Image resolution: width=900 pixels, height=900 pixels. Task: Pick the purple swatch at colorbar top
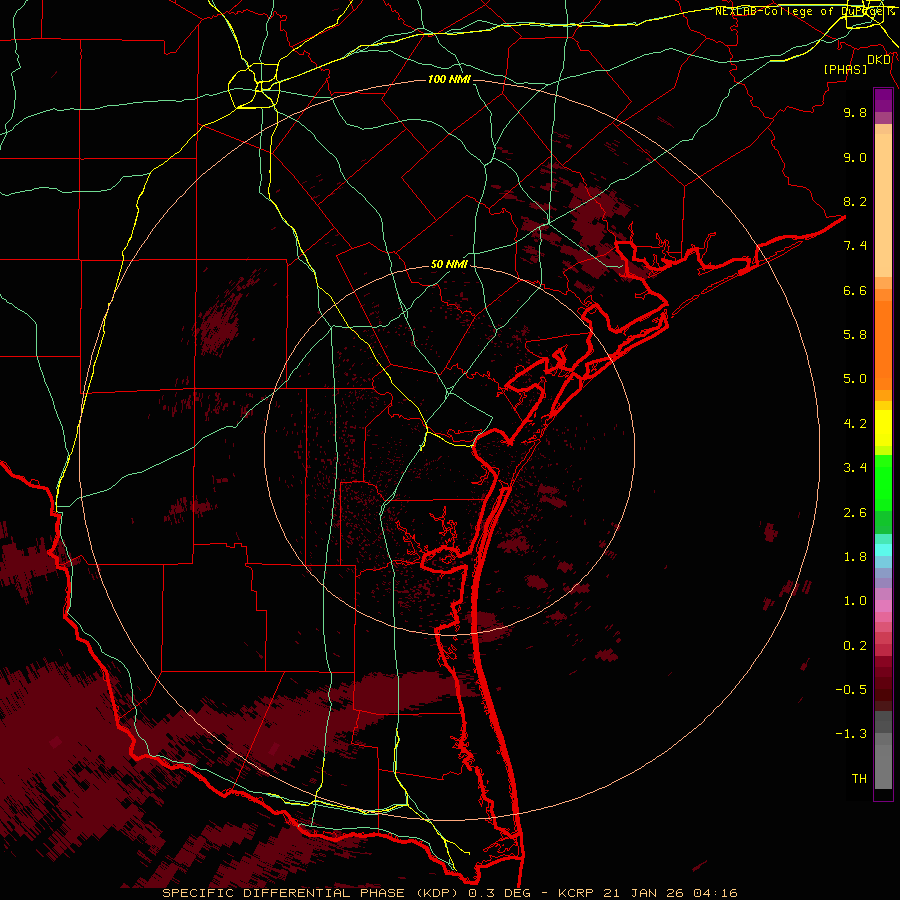[x=883, y=100]
